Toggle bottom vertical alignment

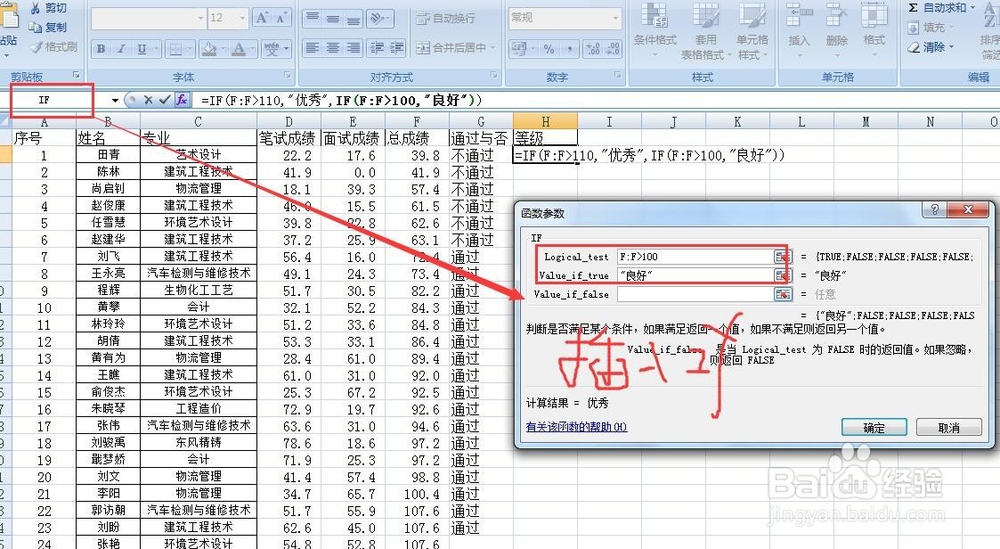353,18
